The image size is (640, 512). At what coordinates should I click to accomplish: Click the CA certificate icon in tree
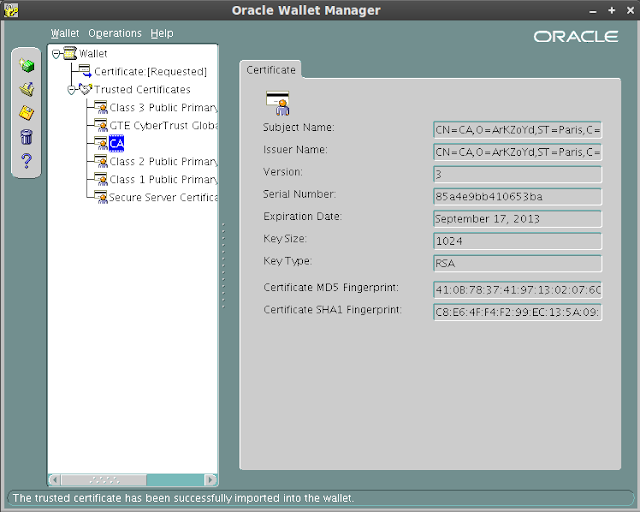pos(101,143)
